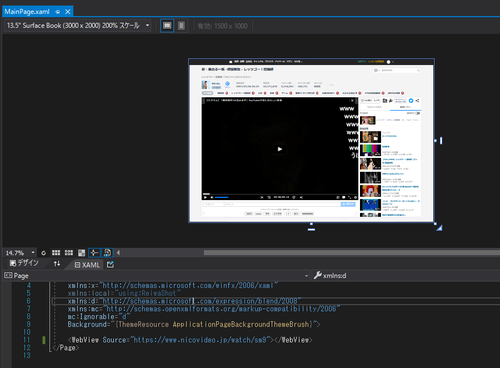Switch to the XAML tab

87,265
